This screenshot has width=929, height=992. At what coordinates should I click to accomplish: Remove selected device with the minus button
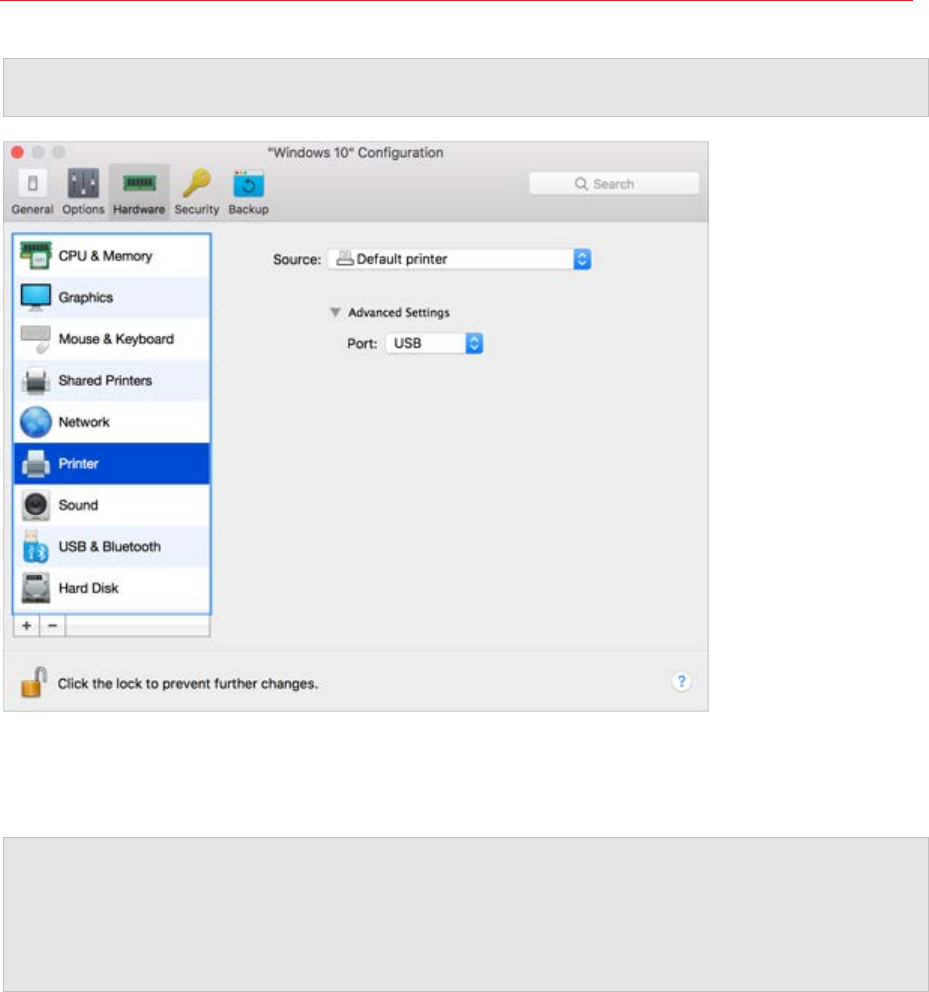click(53, 626)
